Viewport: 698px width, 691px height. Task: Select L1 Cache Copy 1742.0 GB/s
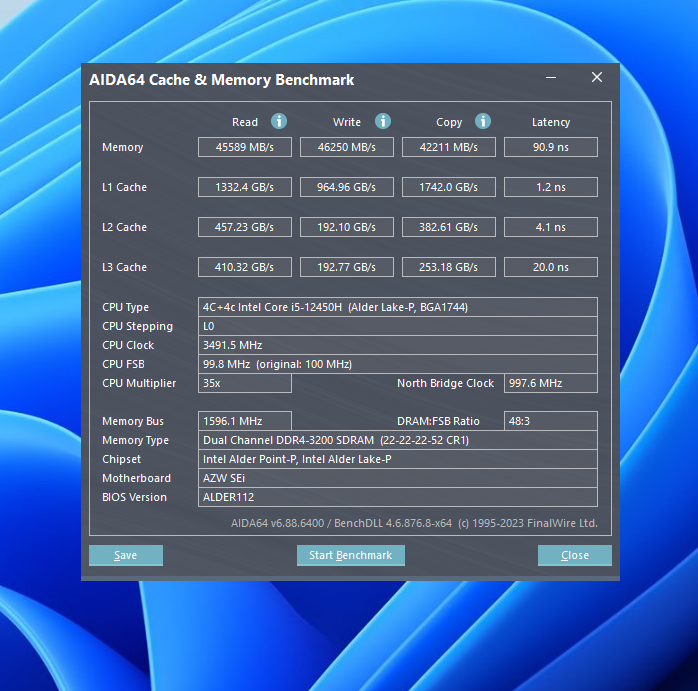coord(449,187)
